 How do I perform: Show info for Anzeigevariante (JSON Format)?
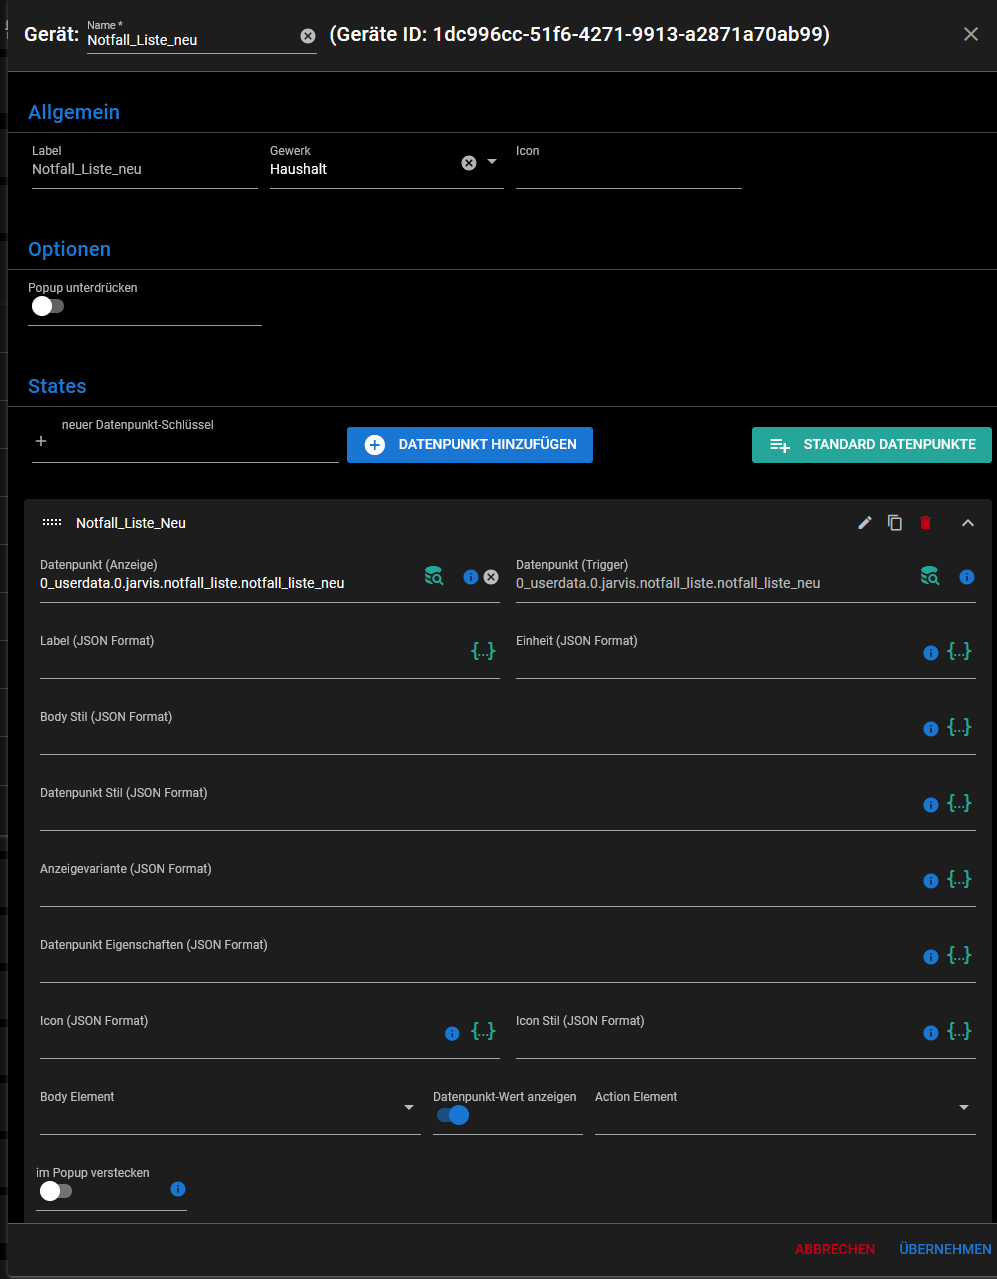[x=930, y=881]
